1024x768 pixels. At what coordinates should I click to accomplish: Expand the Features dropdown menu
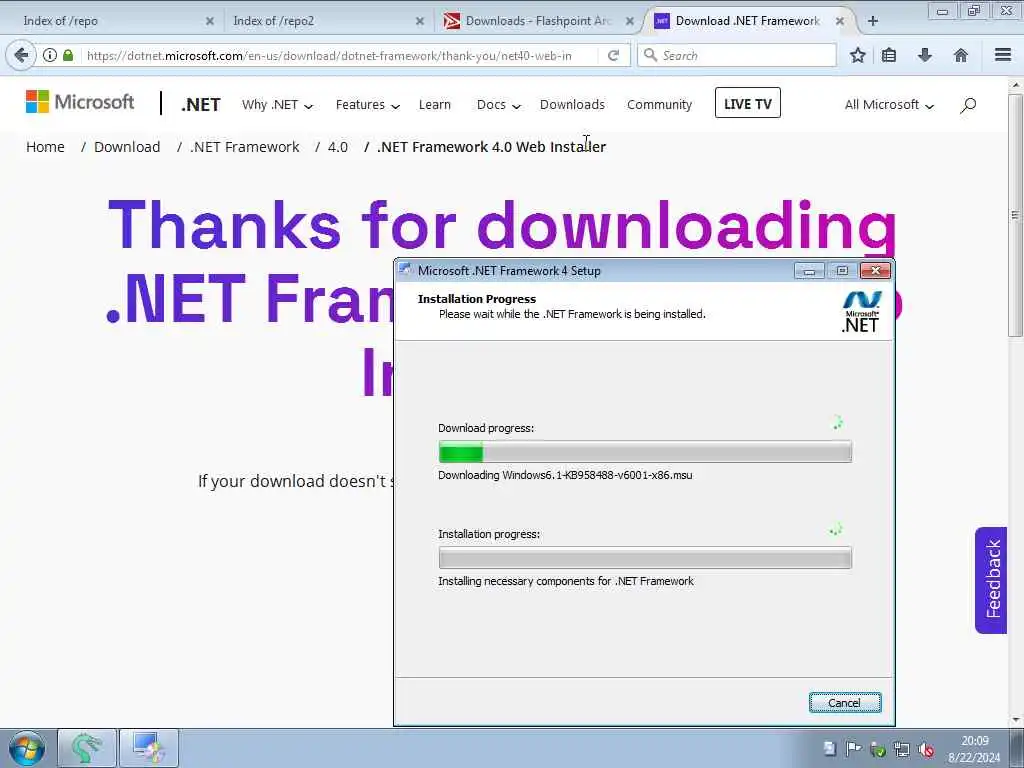tap(367, 104)
